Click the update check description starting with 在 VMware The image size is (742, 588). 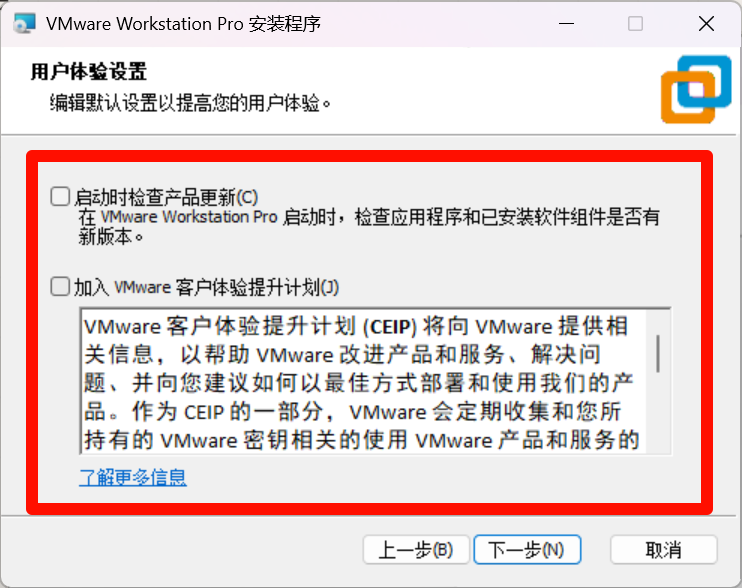[369, 227]
